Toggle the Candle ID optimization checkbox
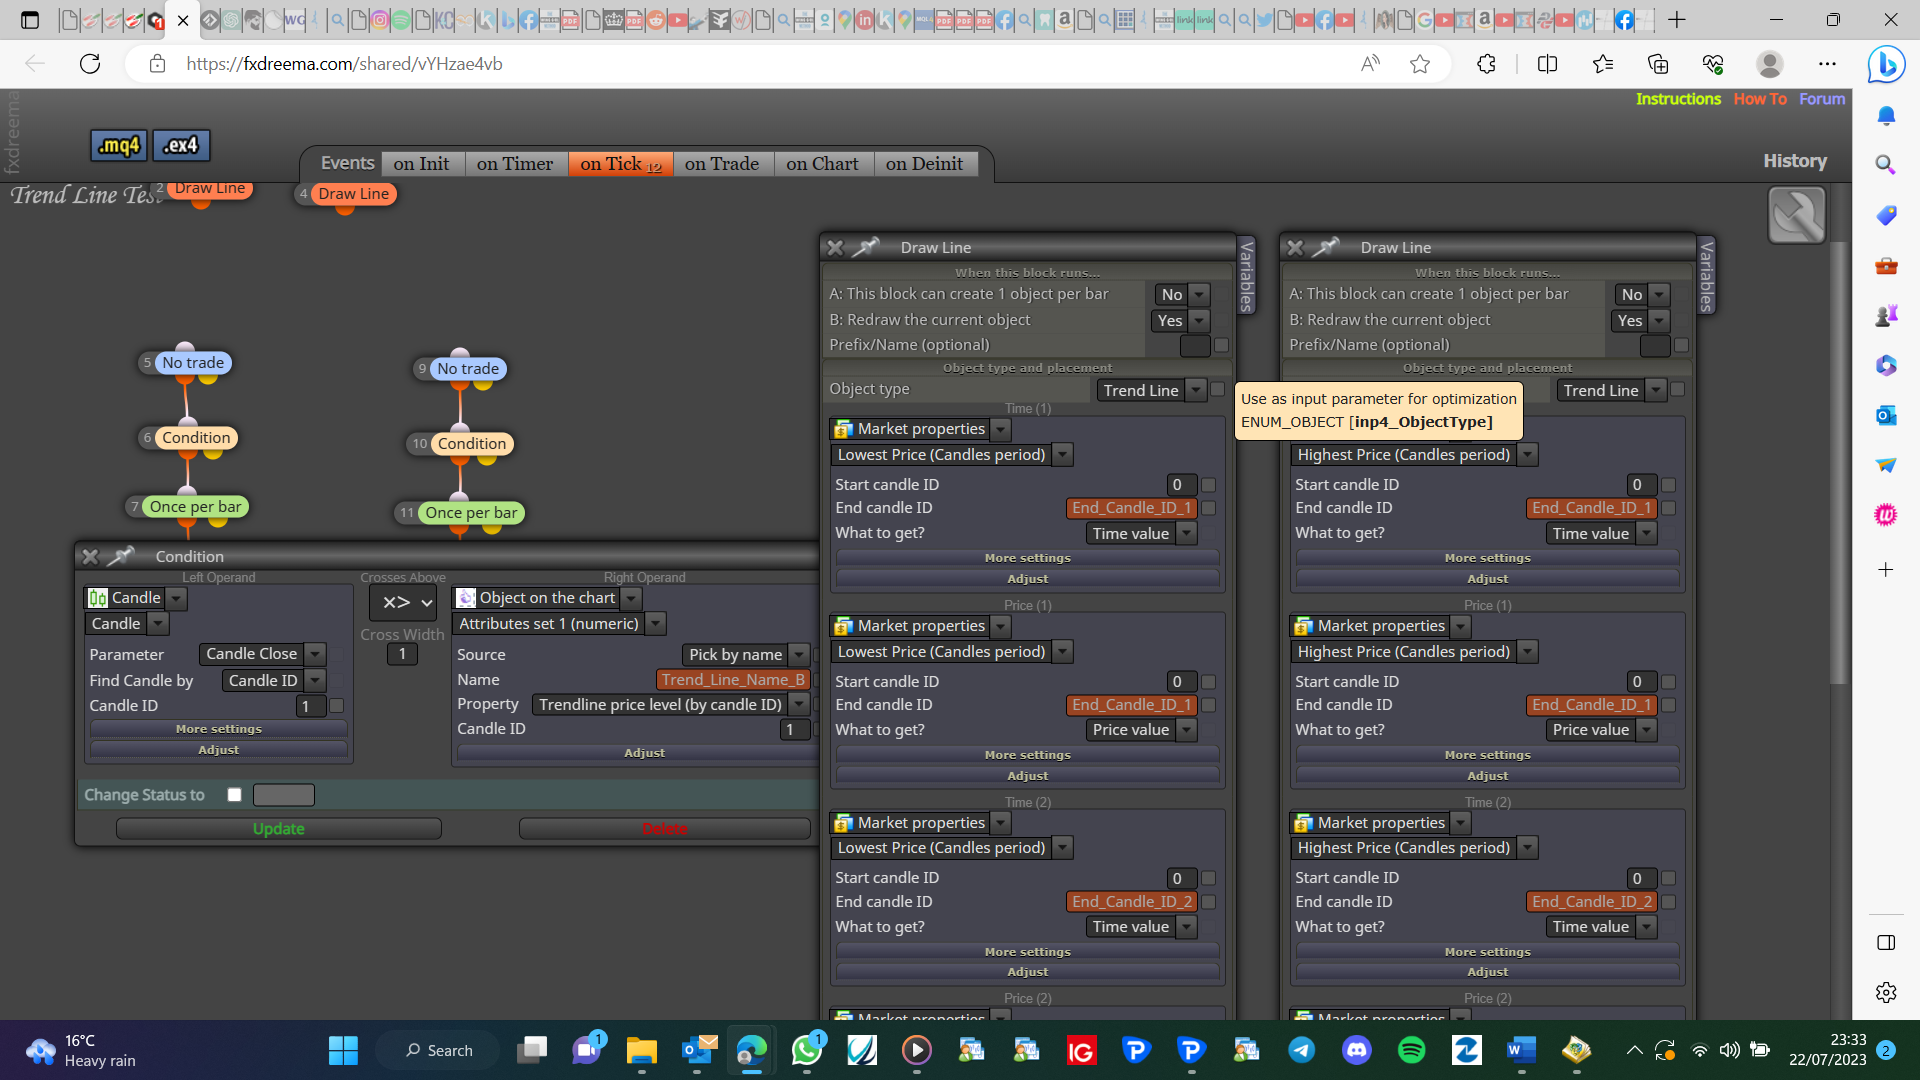The width and height of the screenshot is (1920, 1080). tap(337, 706)
